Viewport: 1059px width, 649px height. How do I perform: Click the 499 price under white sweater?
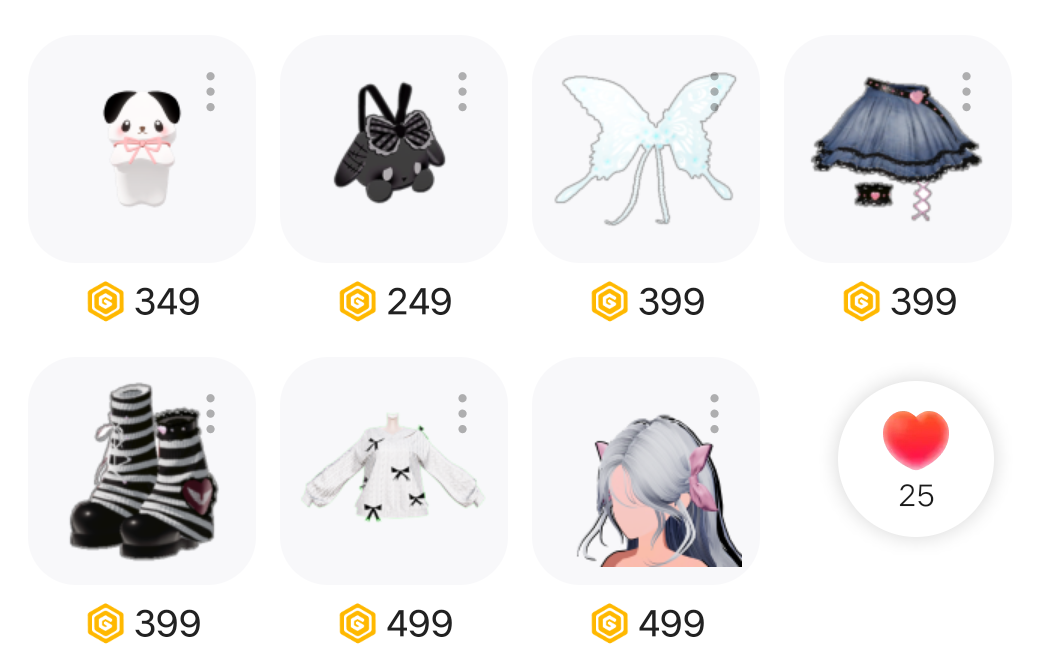(x=419, y=623)
